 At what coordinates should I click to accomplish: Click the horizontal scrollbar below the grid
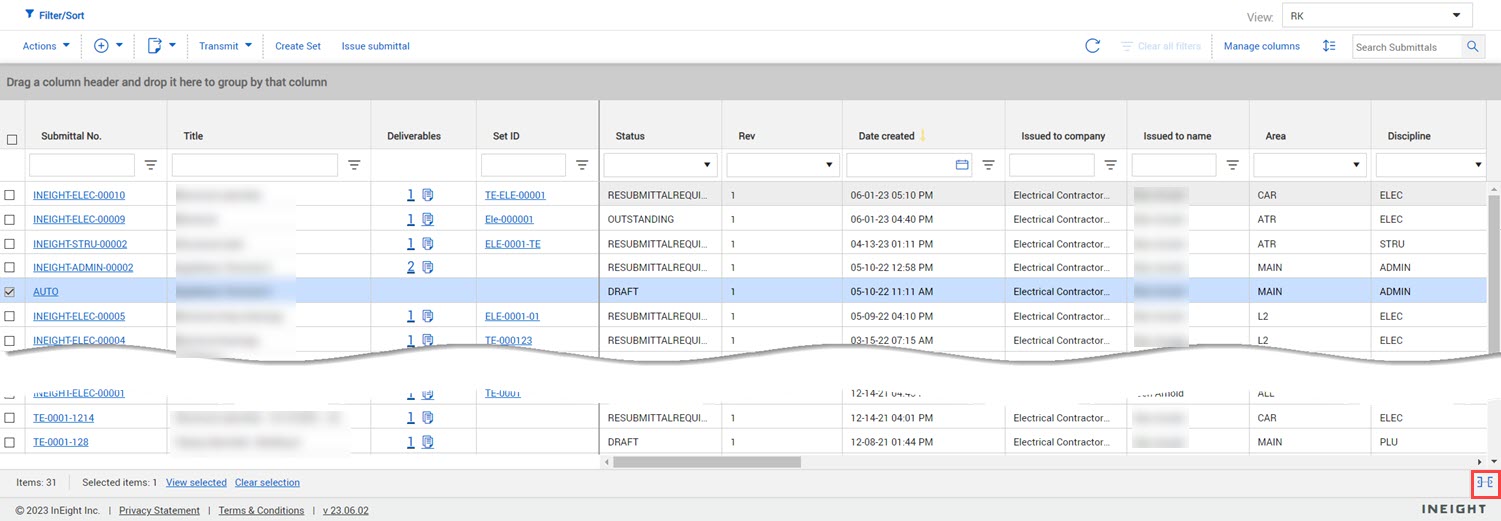(707, 462)
